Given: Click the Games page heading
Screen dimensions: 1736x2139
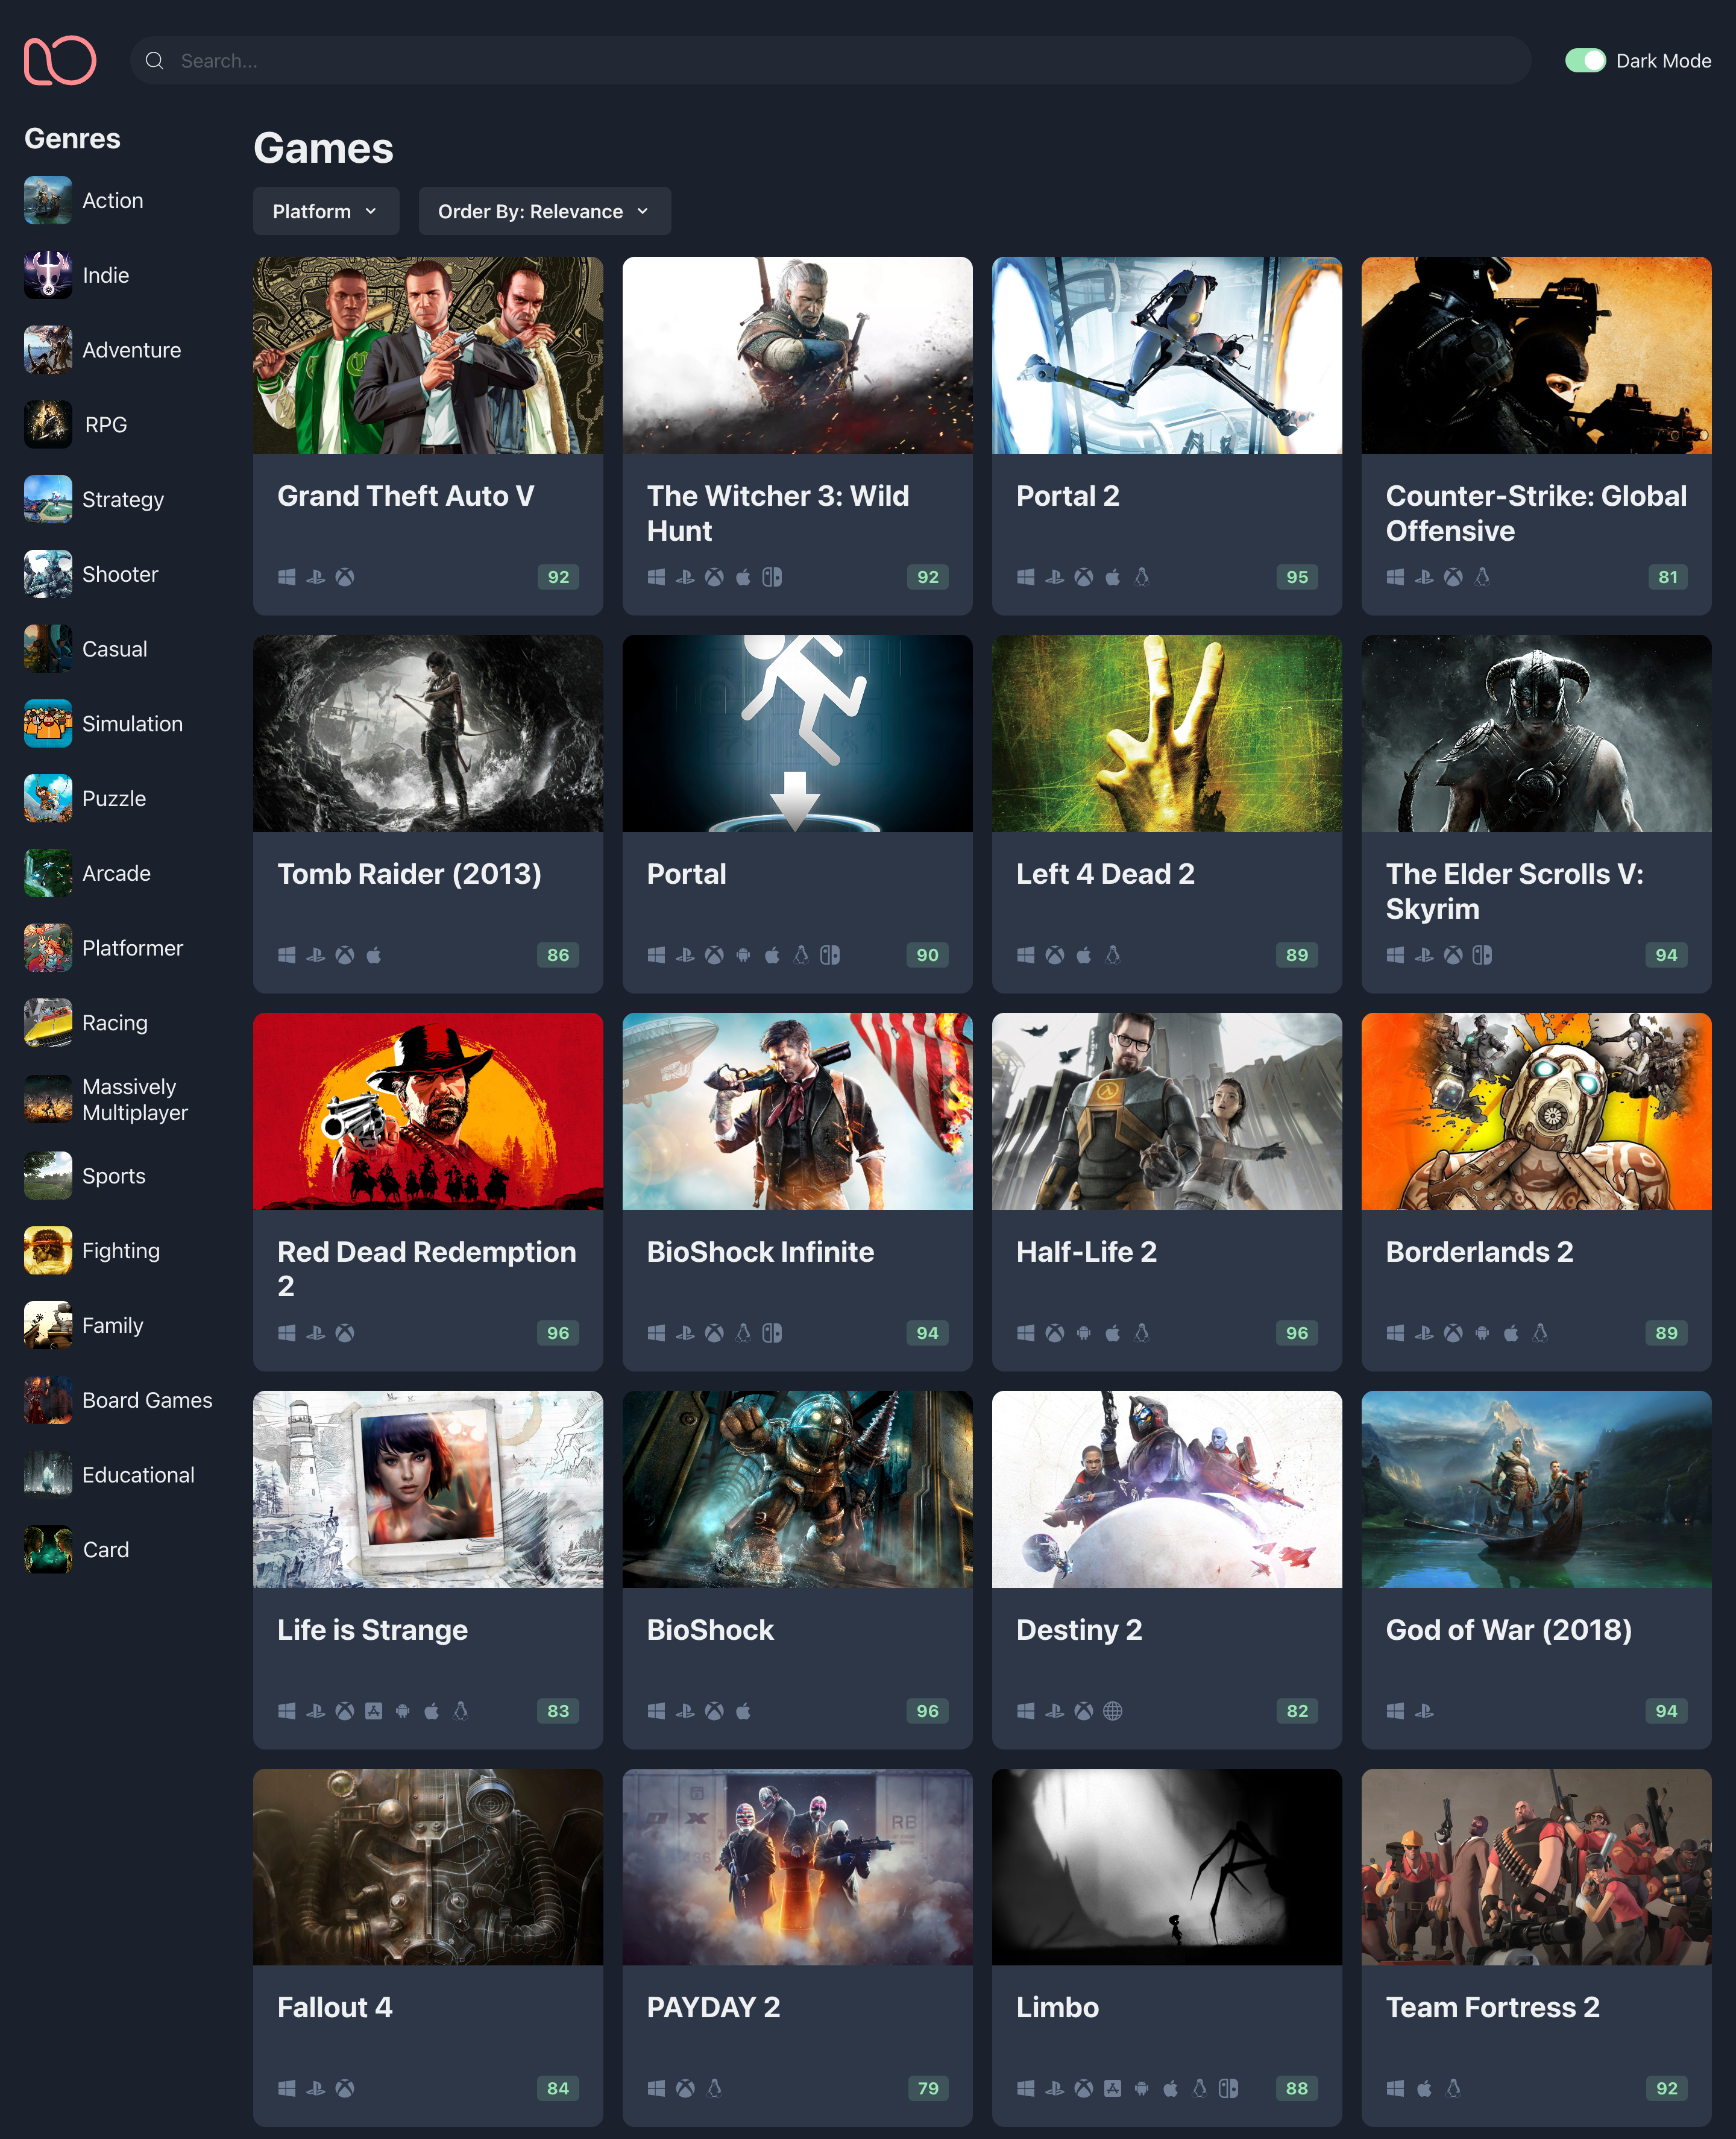Looking at the screenshot, I should 323,149.
